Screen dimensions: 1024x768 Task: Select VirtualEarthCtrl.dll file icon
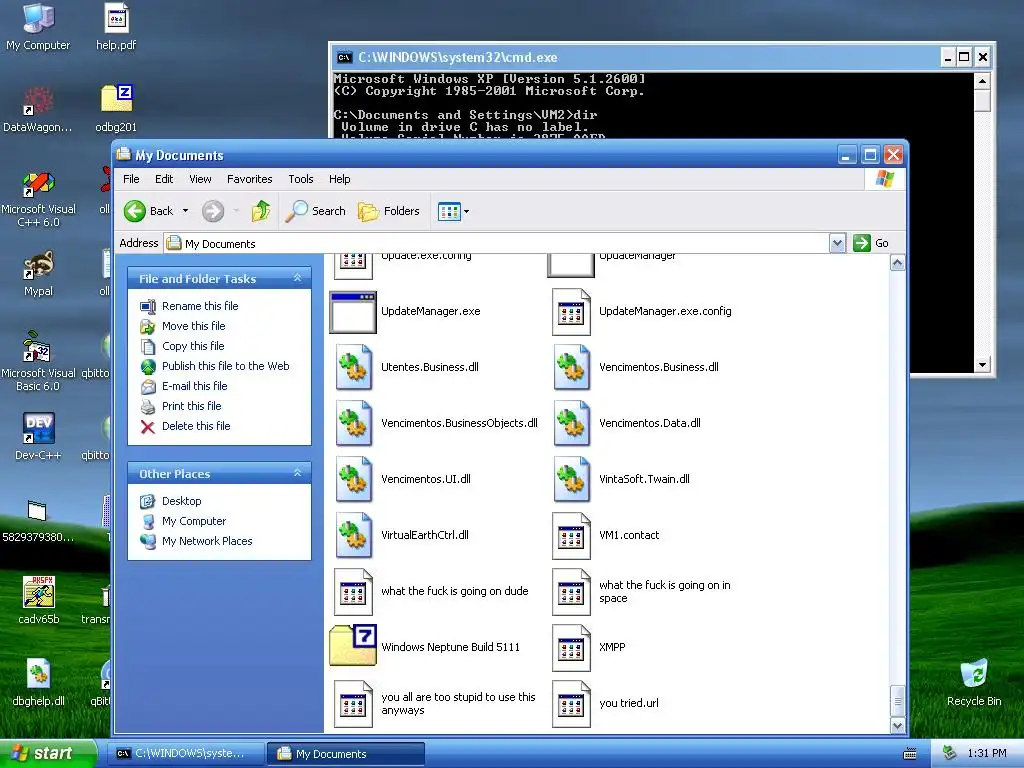coord(353,536)
